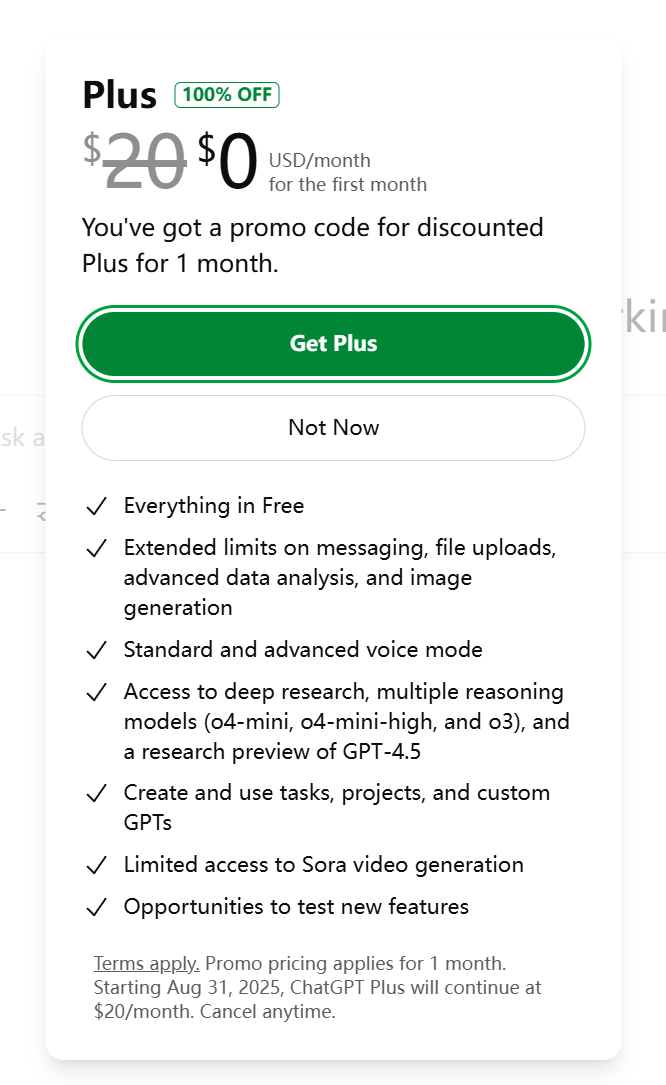Click the struck-through $20 original price

tap(135, 161)
